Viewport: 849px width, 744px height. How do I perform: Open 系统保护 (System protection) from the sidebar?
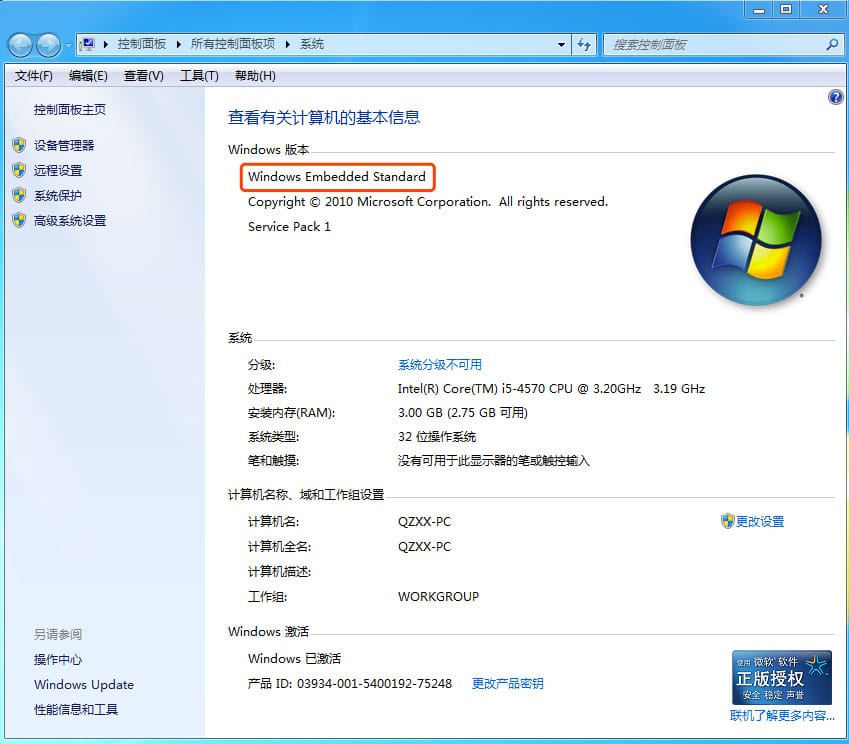coord(58,195)
